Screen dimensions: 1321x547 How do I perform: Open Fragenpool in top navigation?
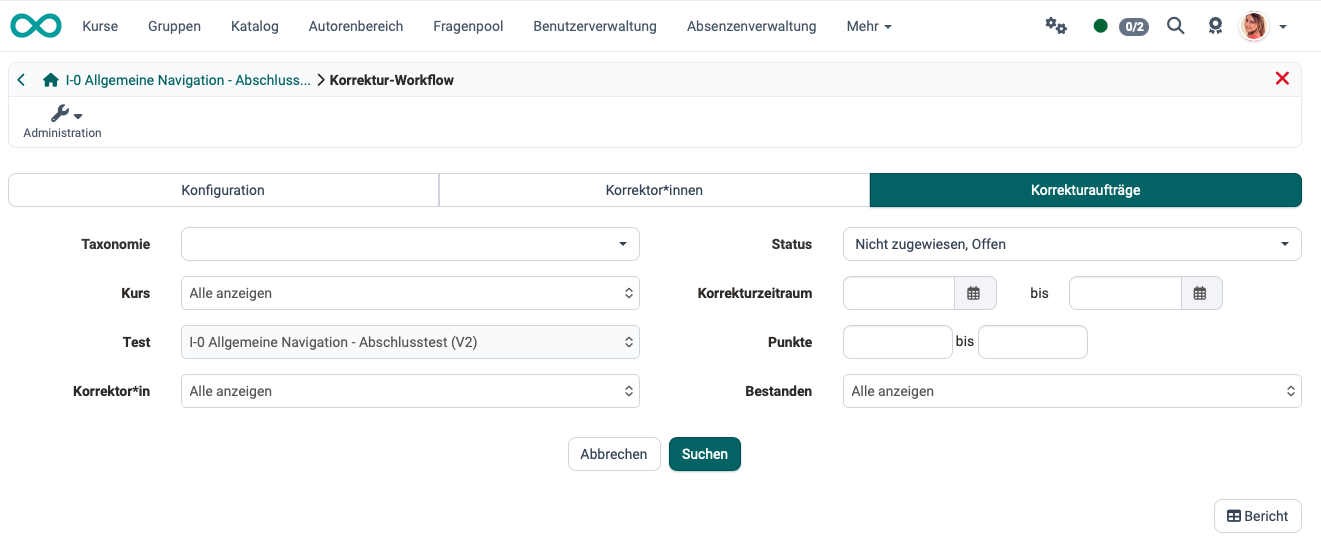point(468,26)
